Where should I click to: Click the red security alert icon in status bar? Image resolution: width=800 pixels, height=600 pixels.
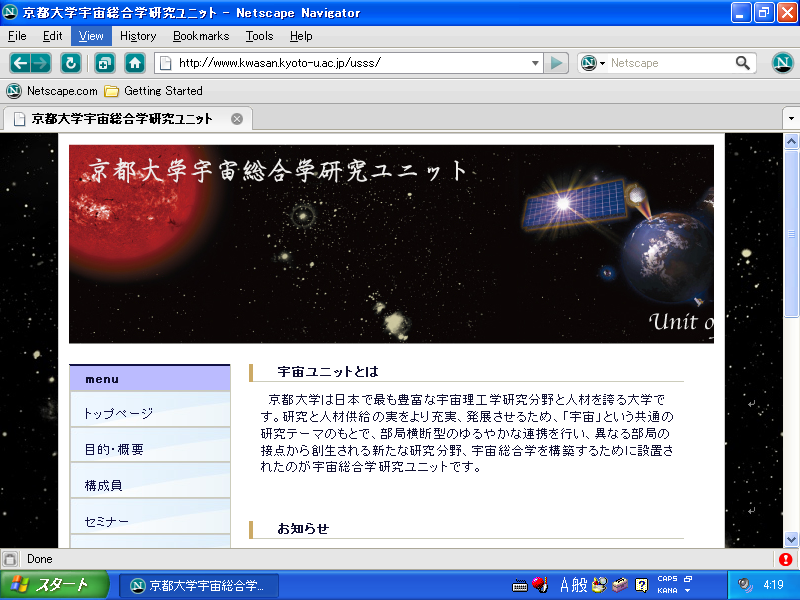click(786, 559)
